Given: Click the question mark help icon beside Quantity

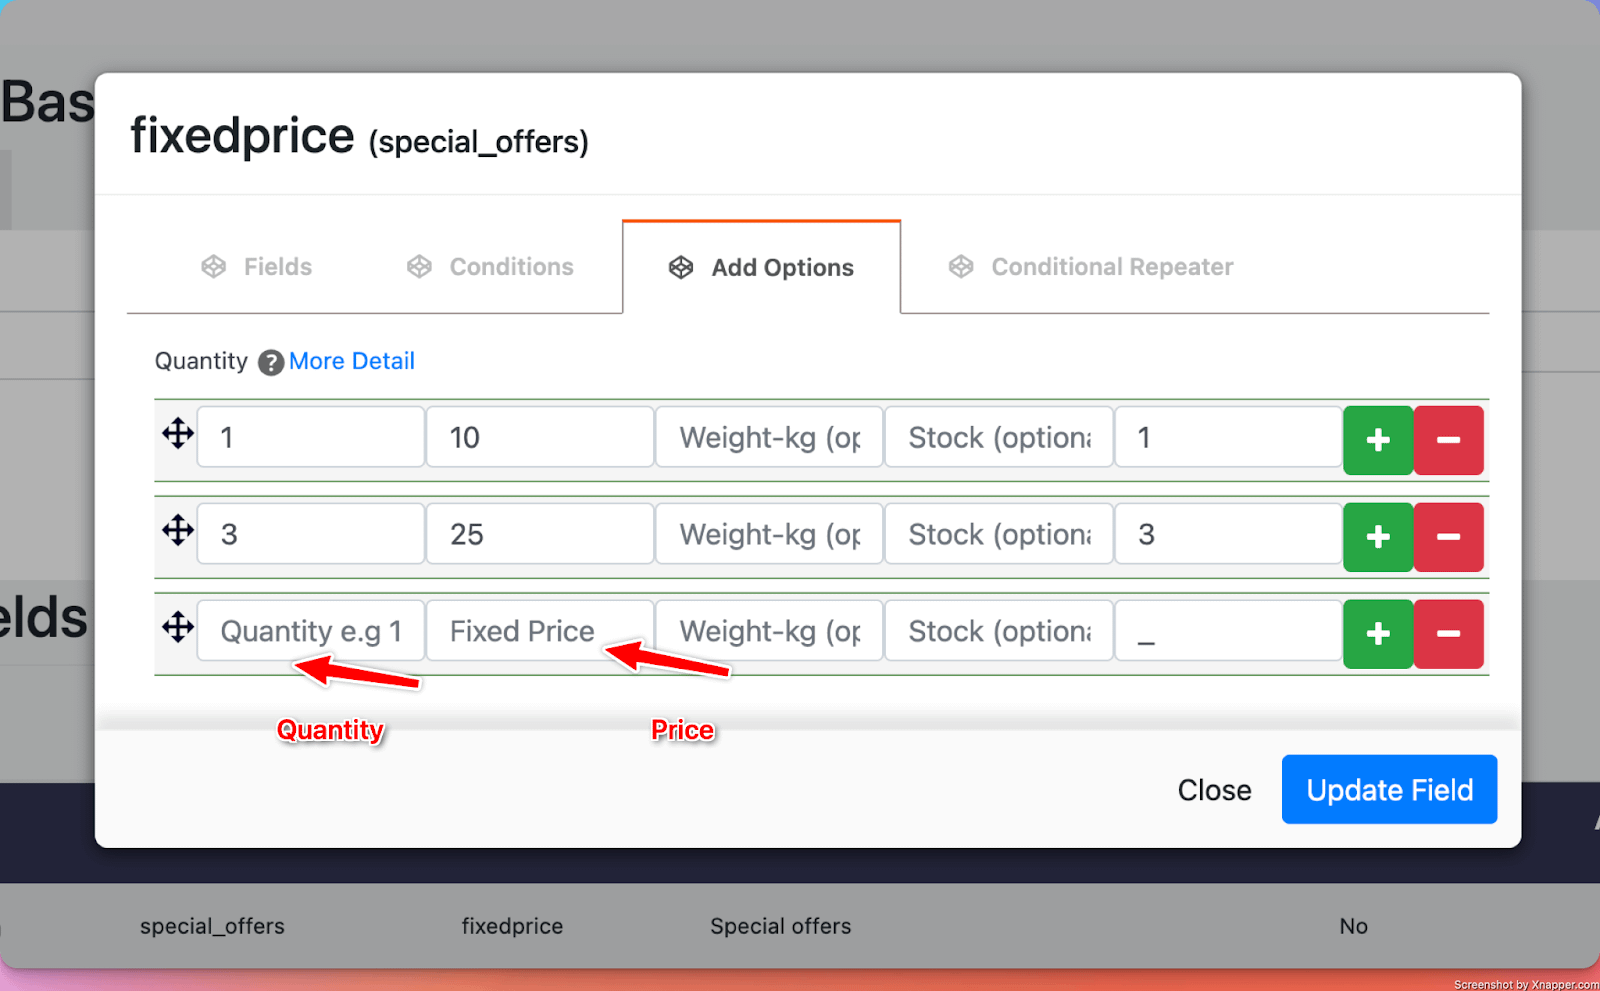Looking at the screenshot, I should point(270,362).
